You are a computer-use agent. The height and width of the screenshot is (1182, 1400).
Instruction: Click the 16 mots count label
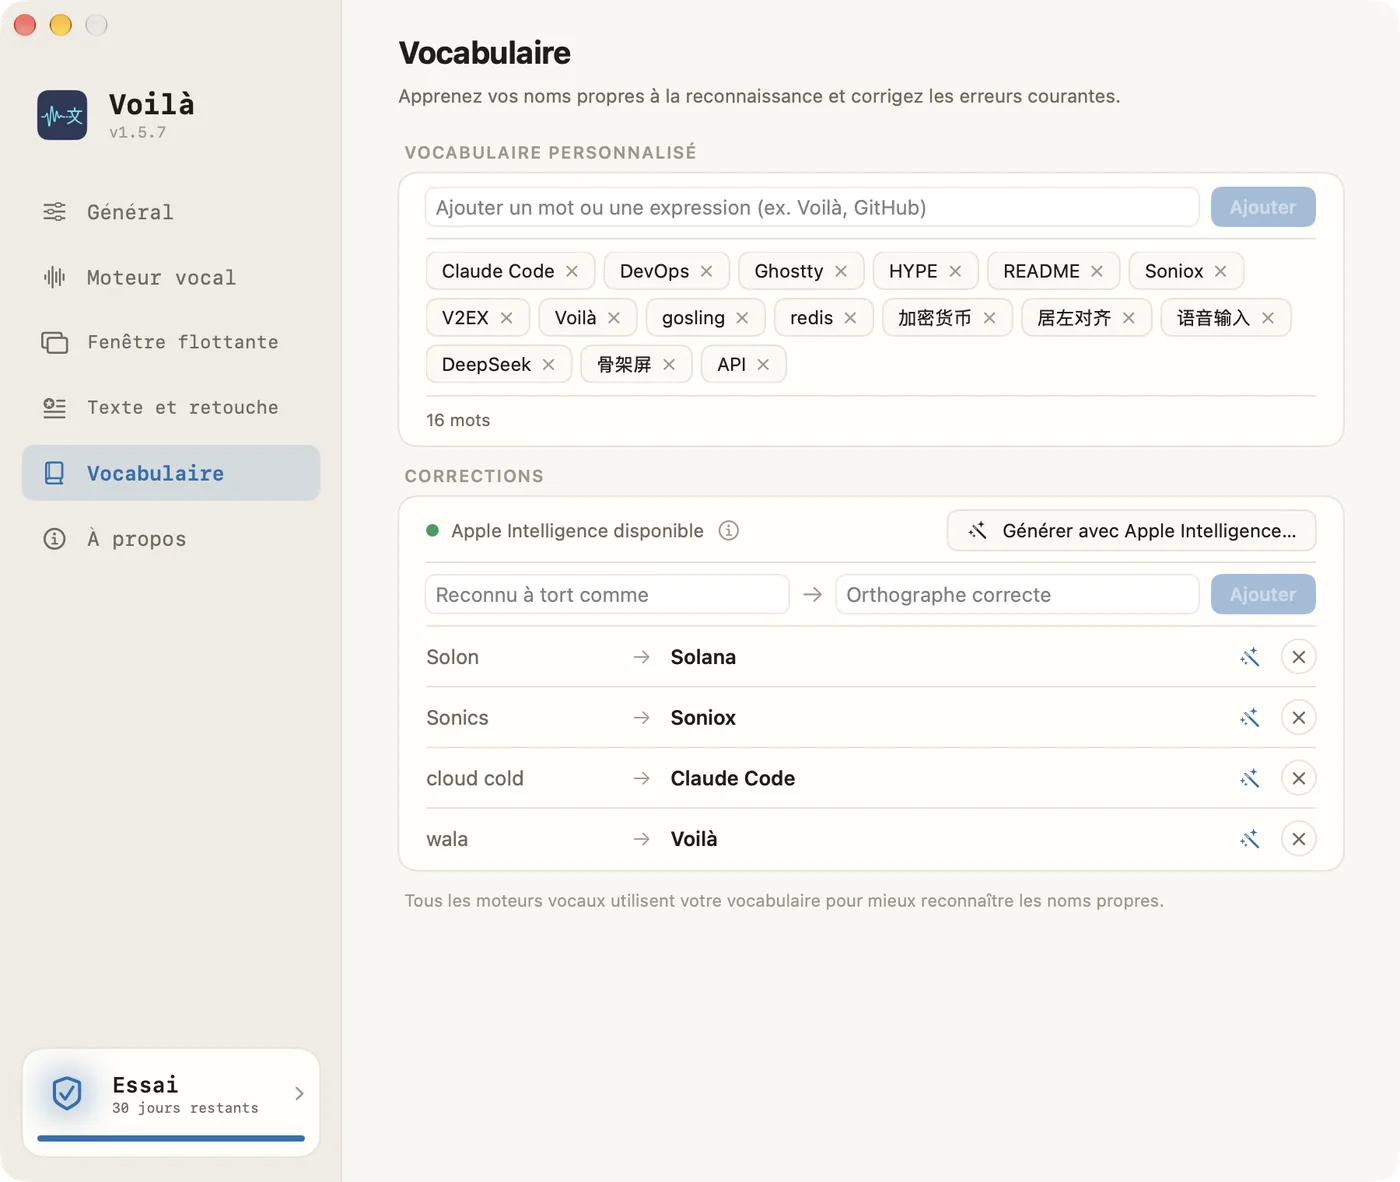[458, 420]
